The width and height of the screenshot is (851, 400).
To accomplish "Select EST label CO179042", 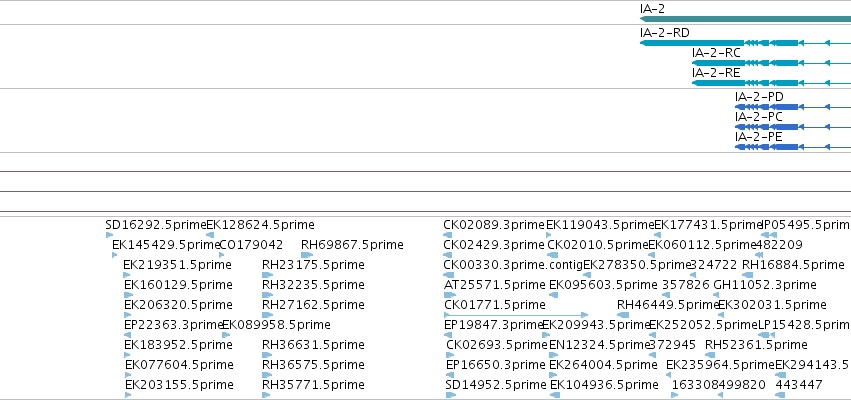I will [x=251, y=245].
